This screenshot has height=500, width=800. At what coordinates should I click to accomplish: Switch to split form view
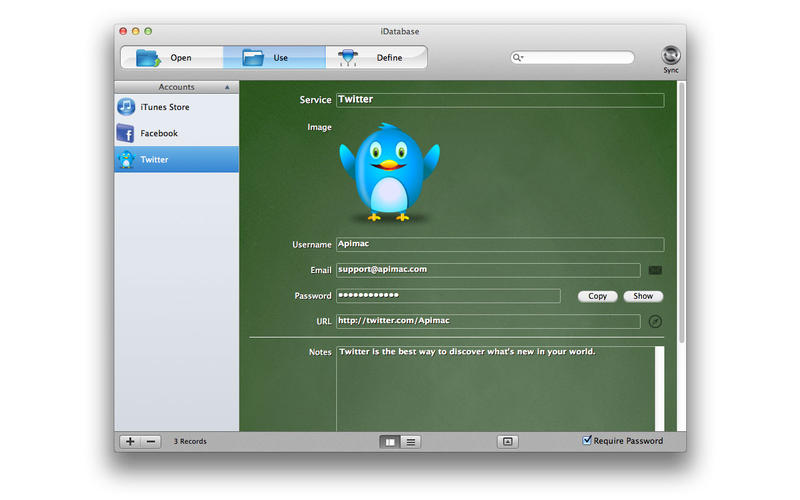click(x=390, y=442)
